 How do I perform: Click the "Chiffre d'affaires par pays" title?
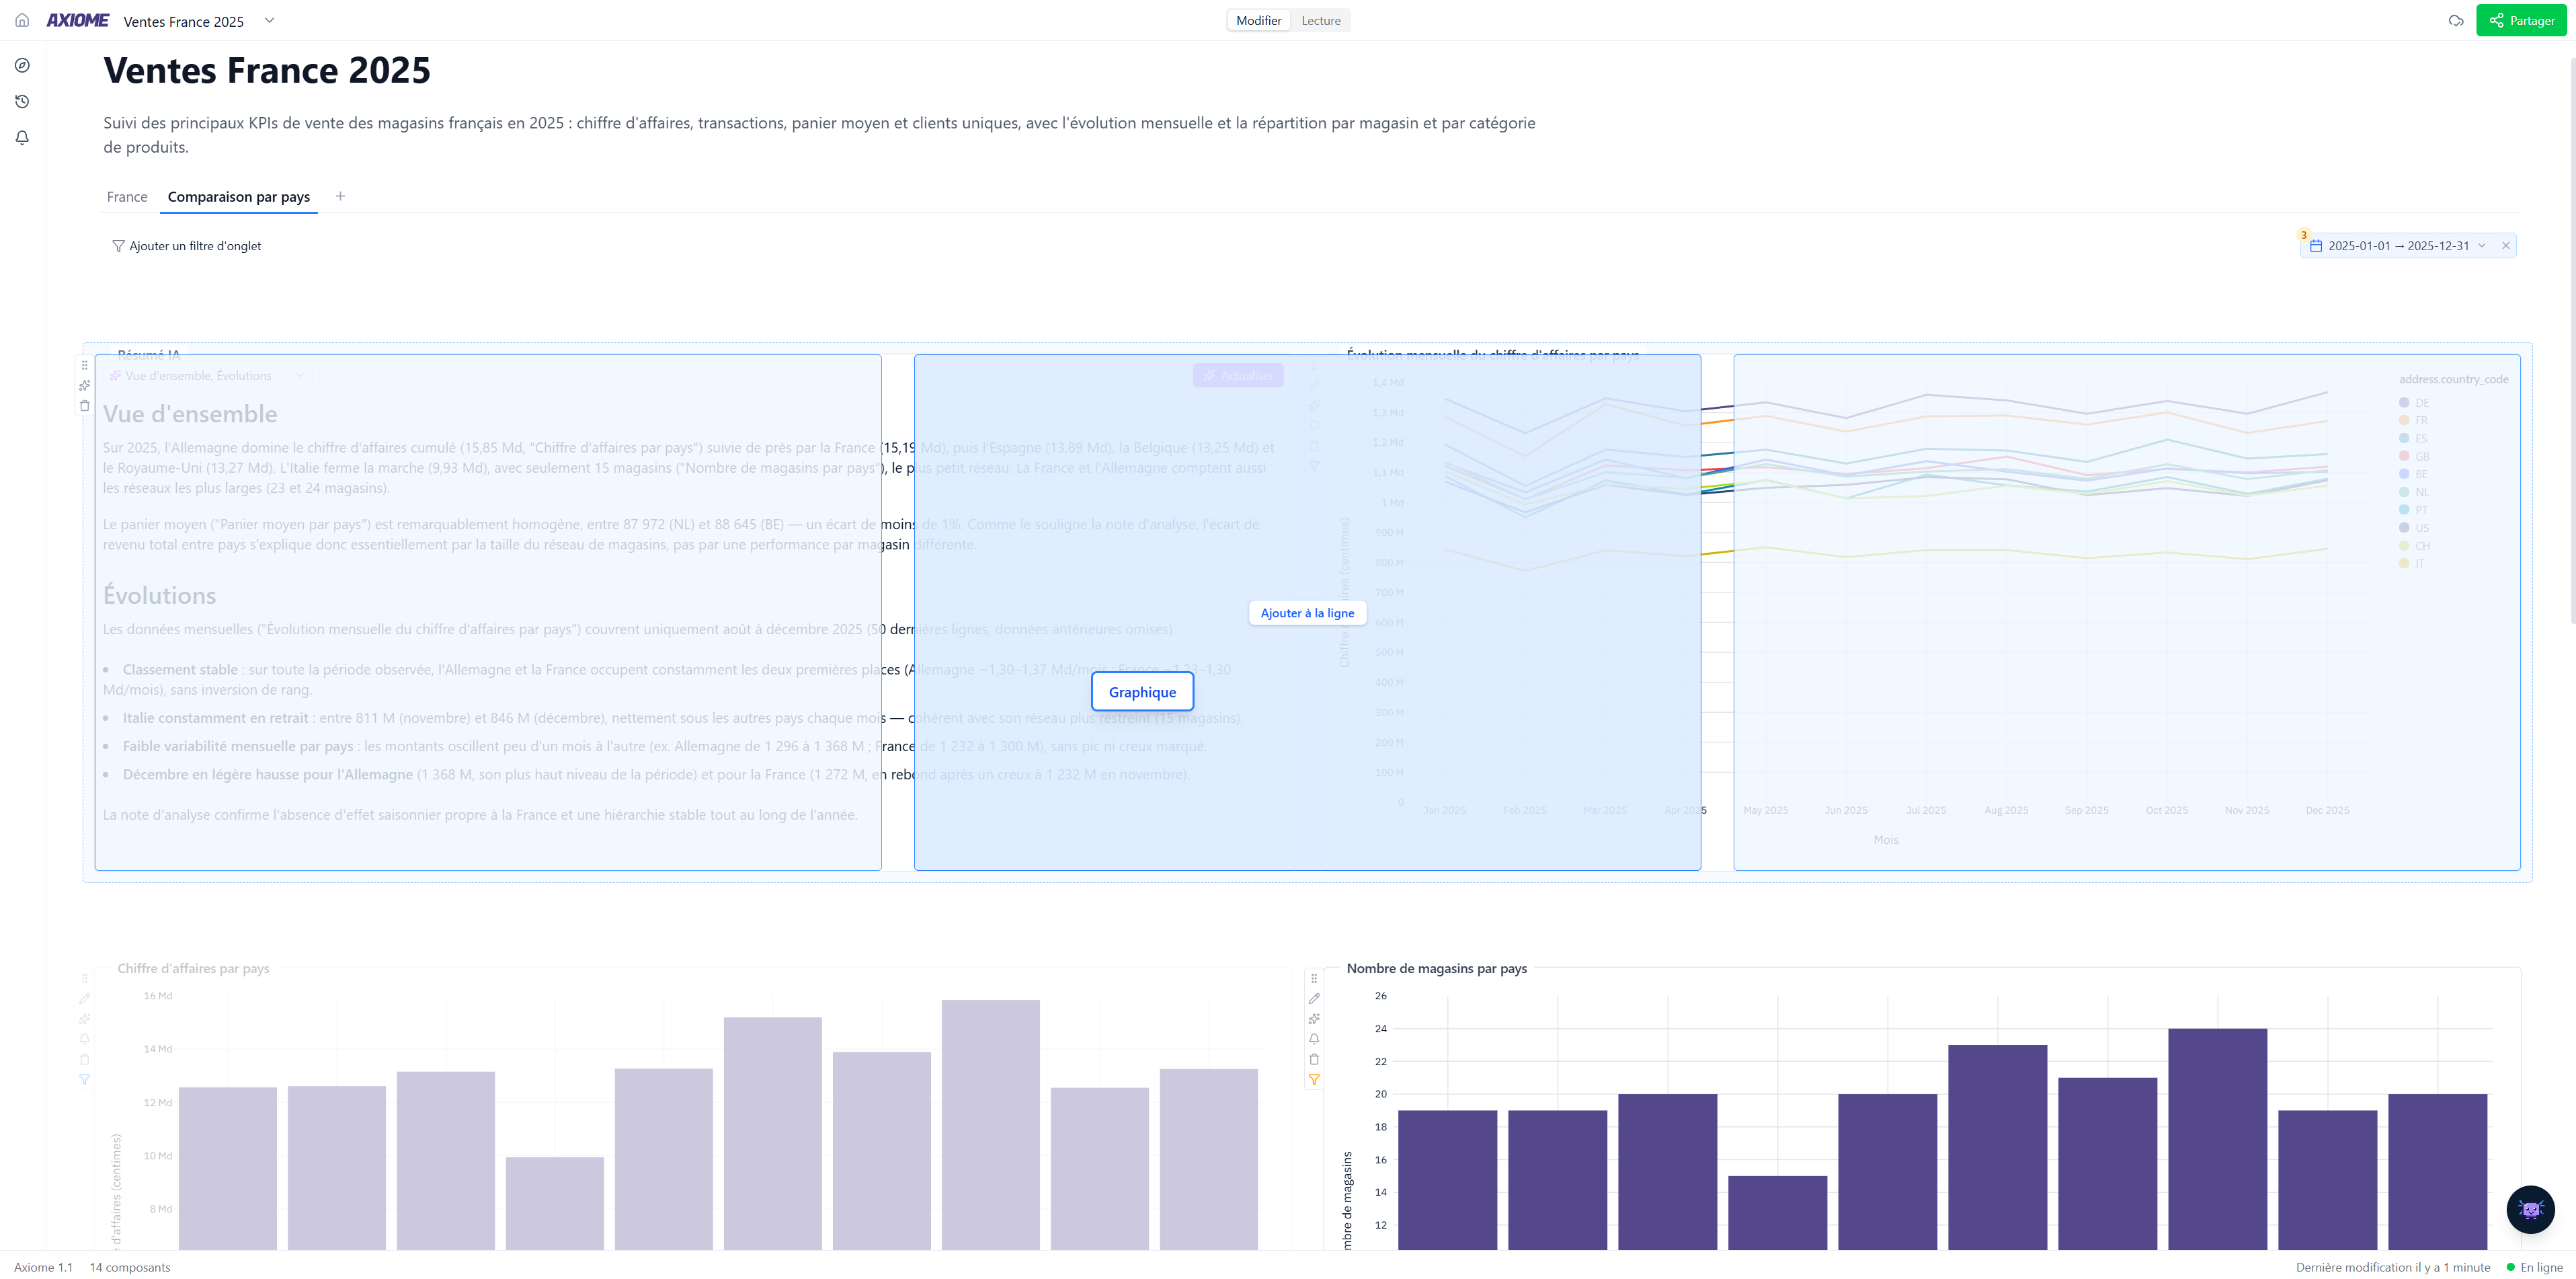(193, 969)
